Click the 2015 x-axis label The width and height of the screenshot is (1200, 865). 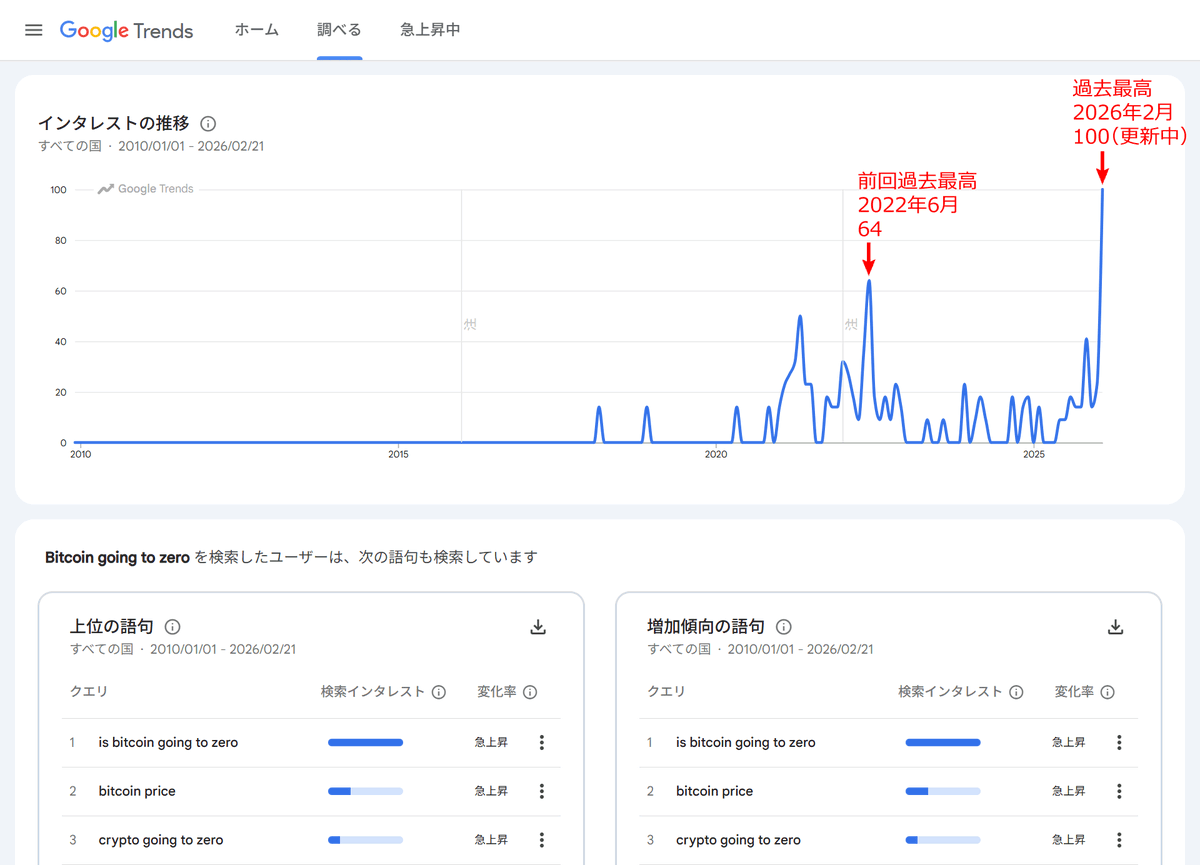pyautogui.click(x=398, y=455)
